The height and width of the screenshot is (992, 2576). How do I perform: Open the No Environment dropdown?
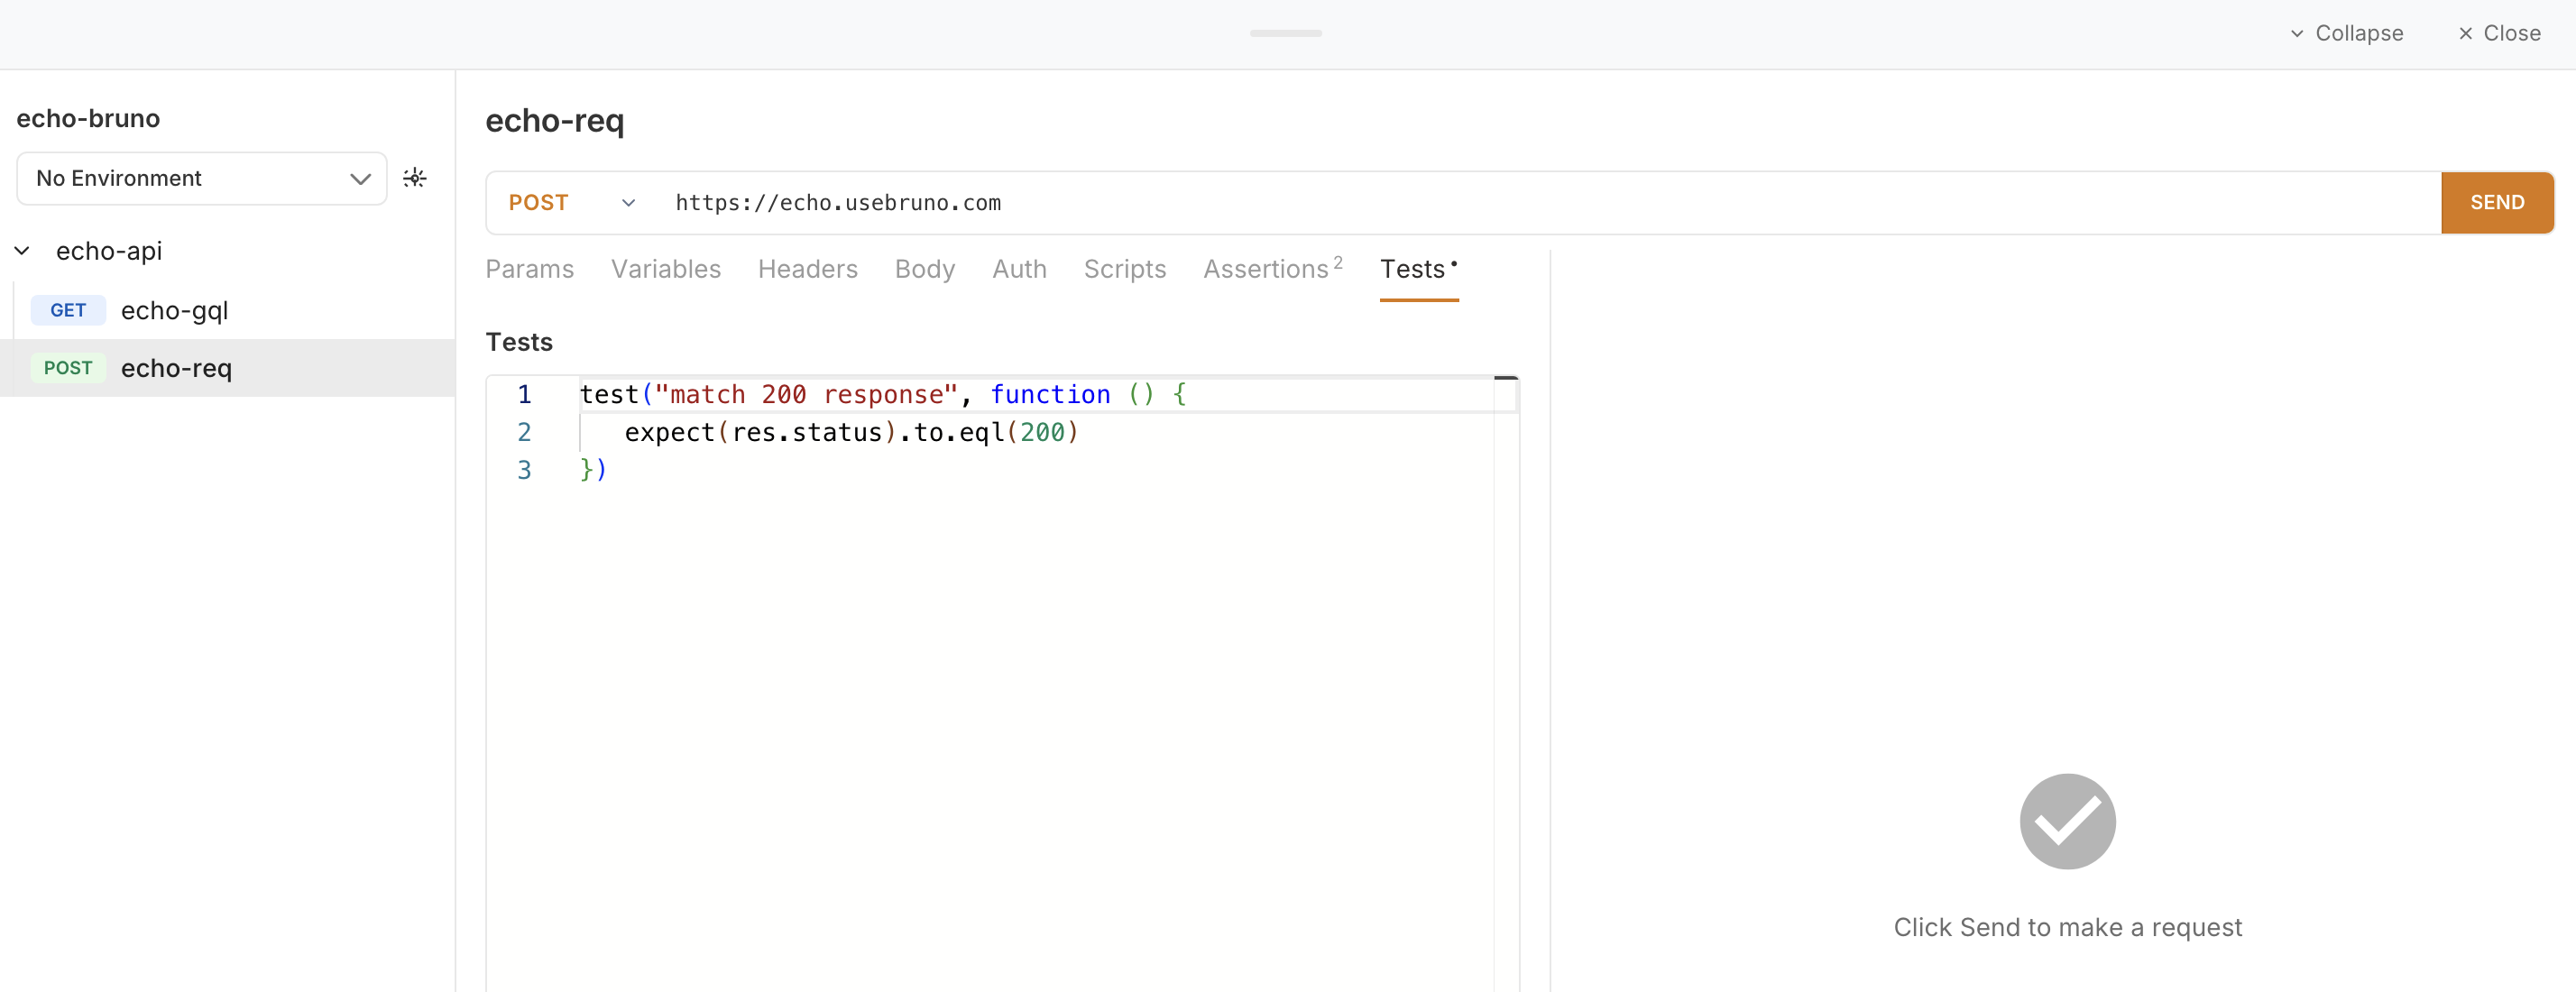pos(200,178)
